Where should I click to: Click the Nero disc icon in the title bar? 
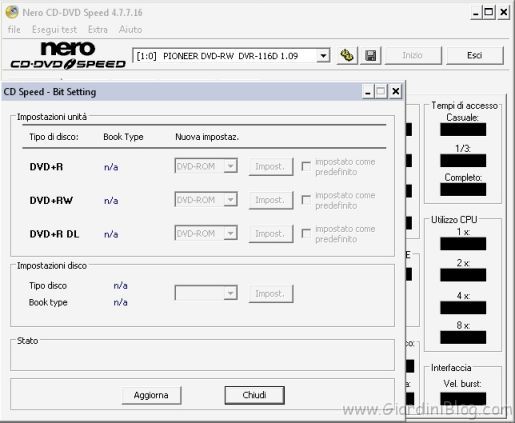(12, 12)
